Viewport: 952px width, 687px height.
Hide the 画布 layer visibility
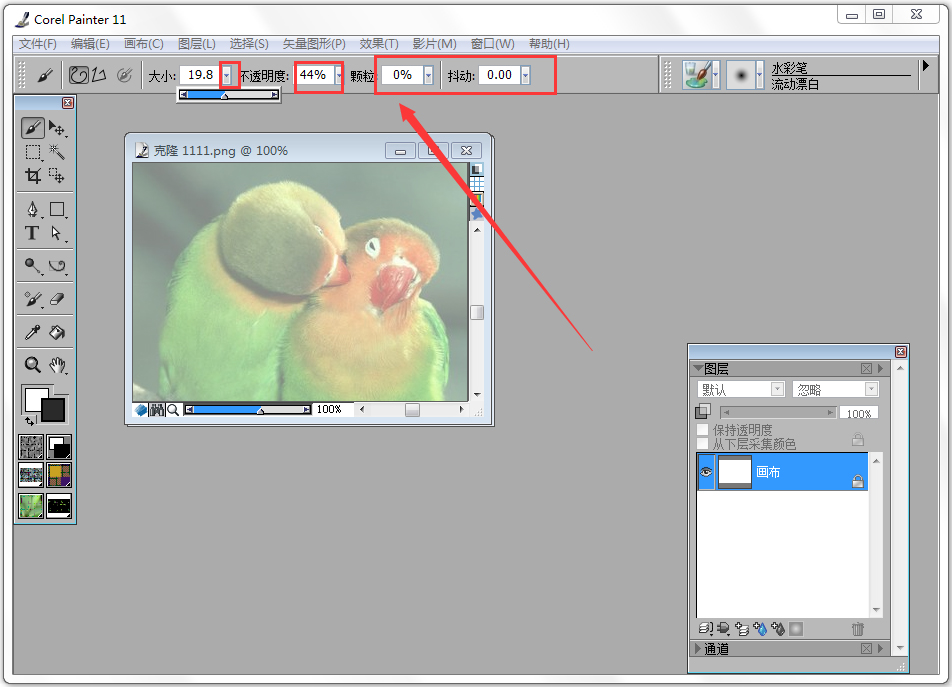(x=706, y=471)
